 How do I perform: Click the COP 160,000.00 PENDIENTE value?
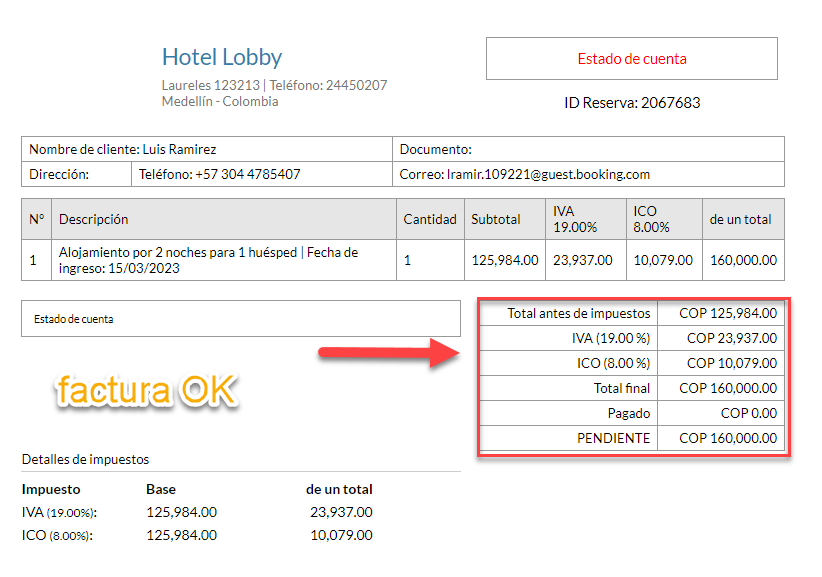728,438
